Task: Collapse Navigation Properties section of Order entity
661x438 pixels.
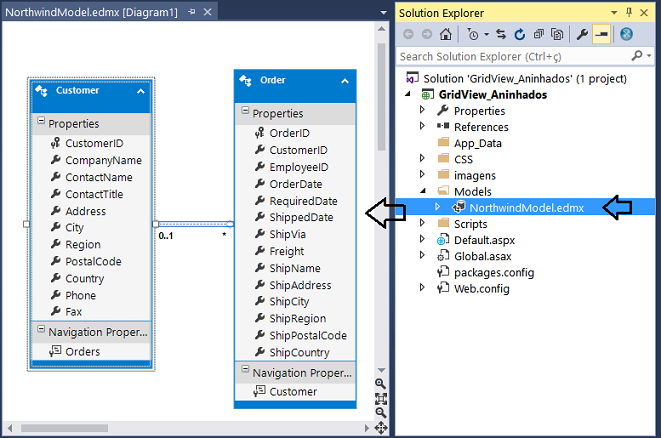Action: [x=245, y=369]
